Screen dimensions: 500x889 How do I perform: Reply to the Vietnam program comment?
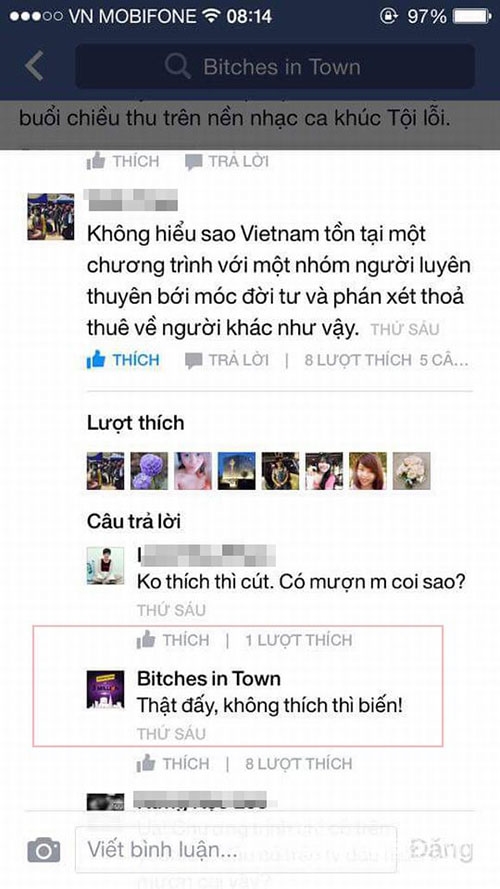(x=227, y=360)
